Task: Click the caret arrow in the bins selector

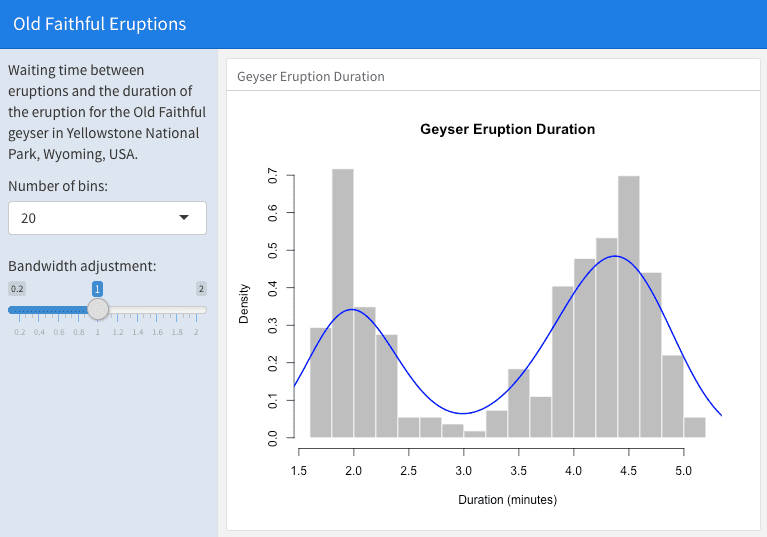Action: 184,218
